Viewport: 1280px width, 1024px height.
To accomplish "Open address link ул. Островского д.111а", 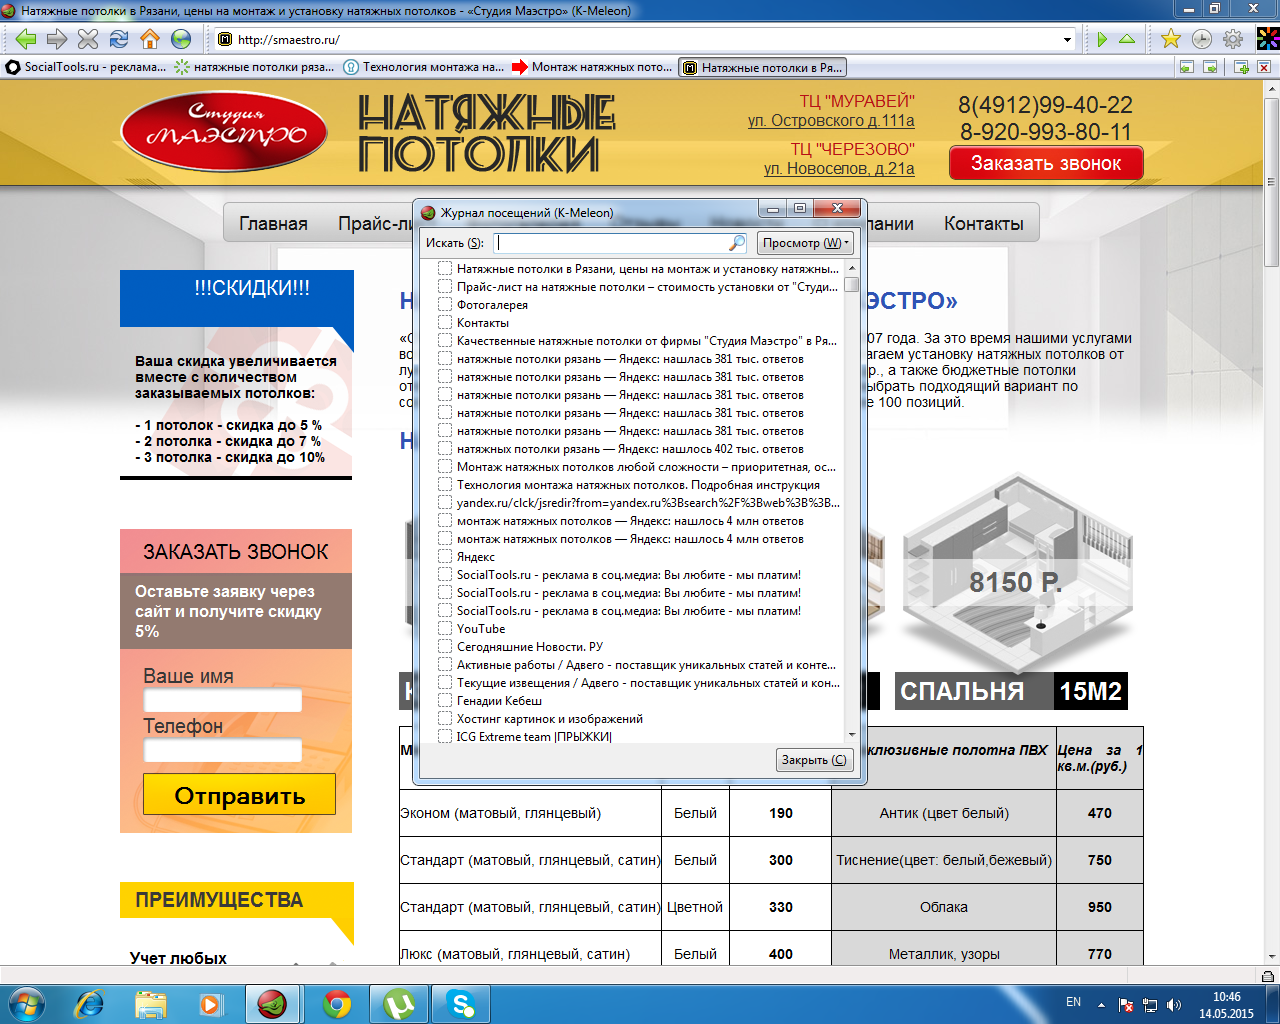I will [x=831, y=121].
